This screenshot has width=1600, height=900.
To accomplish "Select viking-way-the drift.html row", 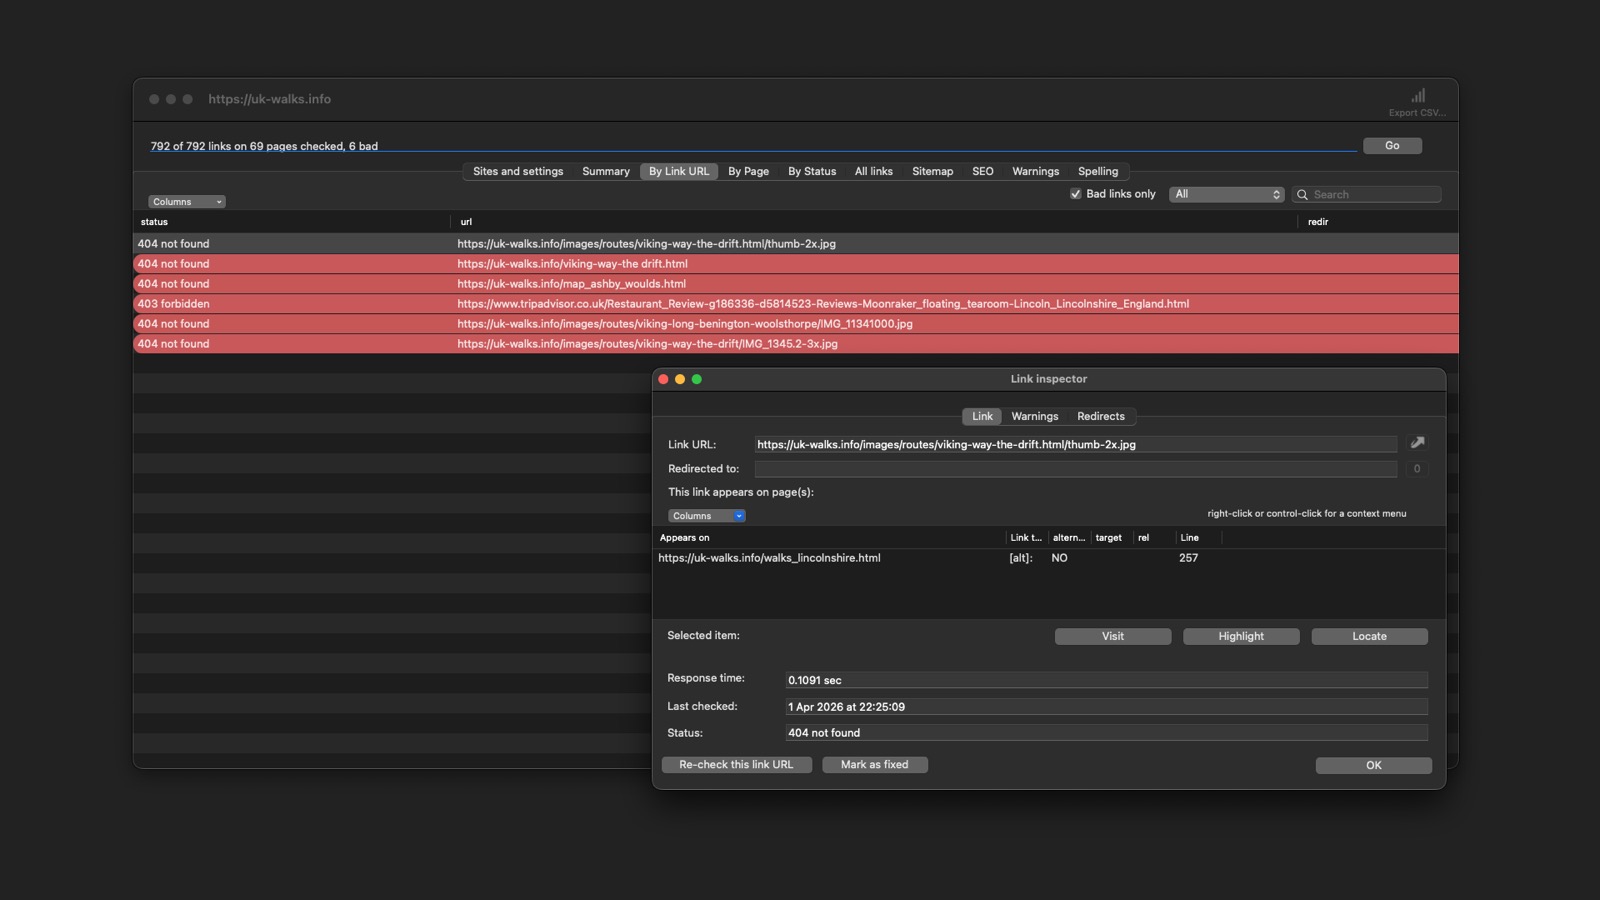I will pyautogui.click(x=796, y=264).
